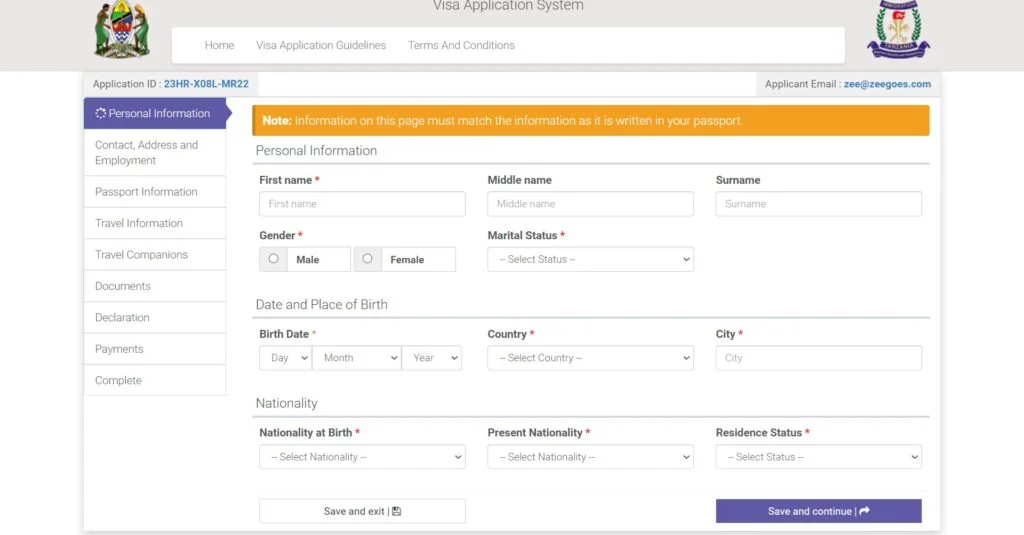Screen dimensions: 1024x535
Task: Open Visa Application Guidelines page
Action: tap(321, 45)
